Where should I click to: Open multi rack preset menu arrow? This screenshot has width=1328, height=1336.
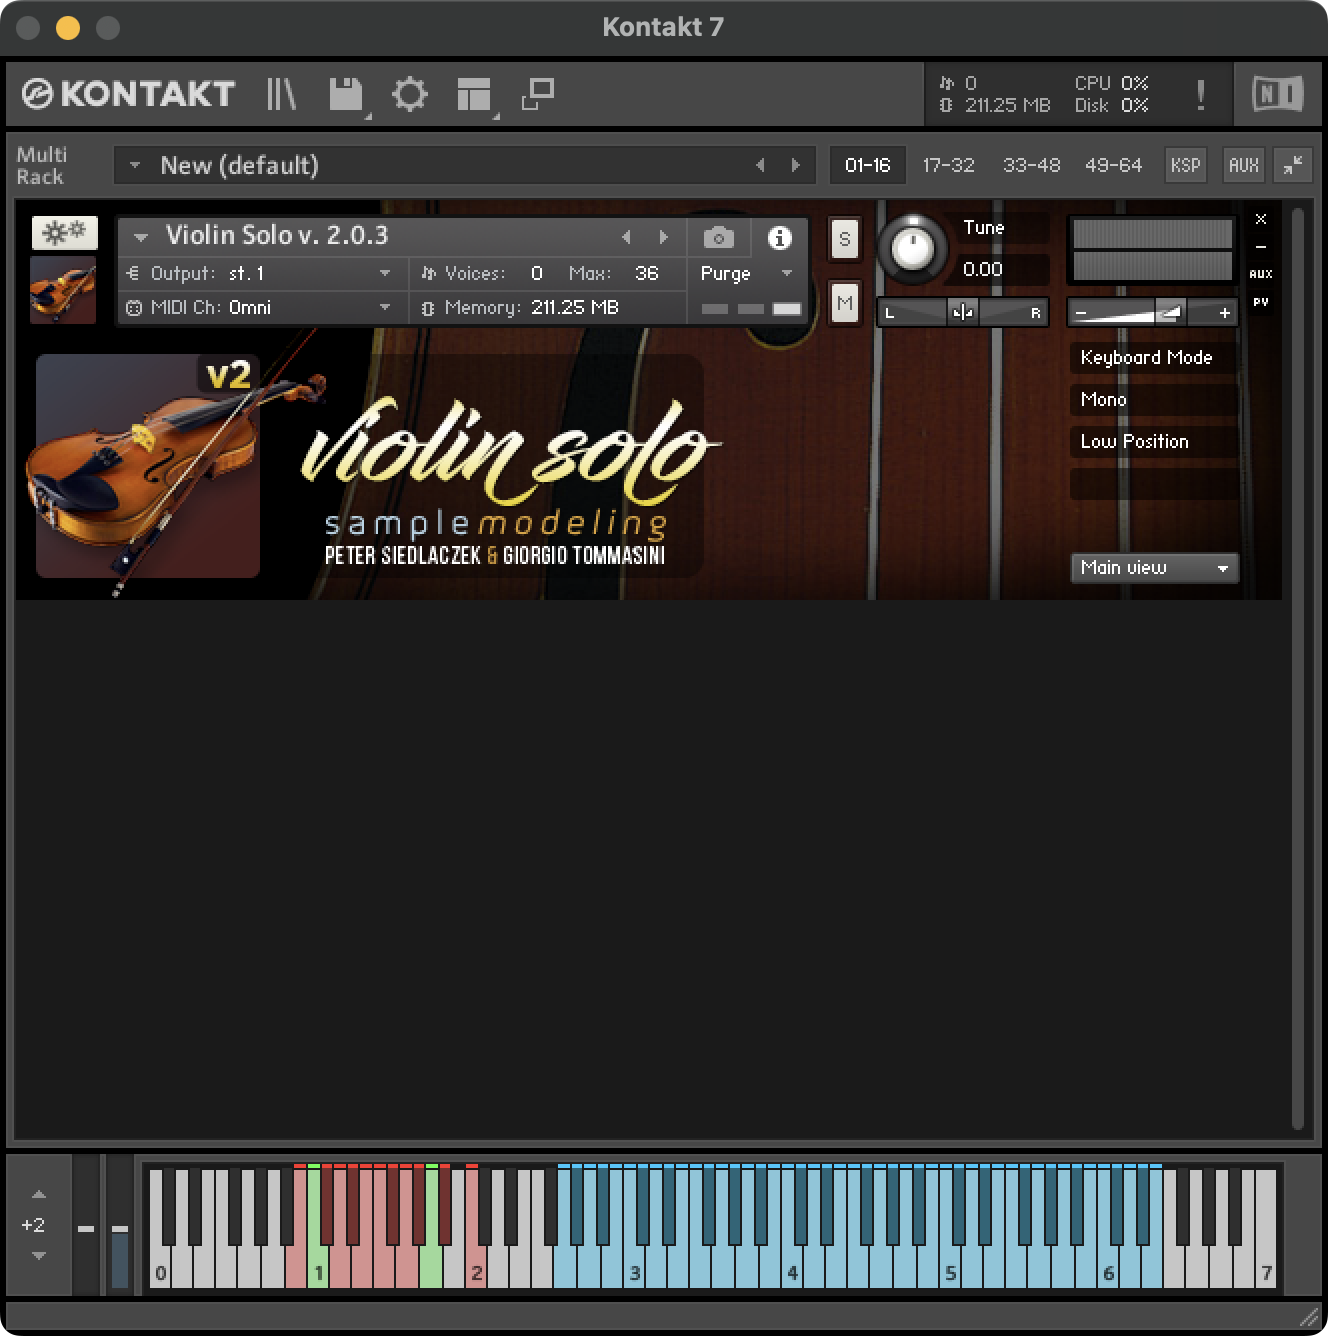pyautogui.click(x=134, y=165)
